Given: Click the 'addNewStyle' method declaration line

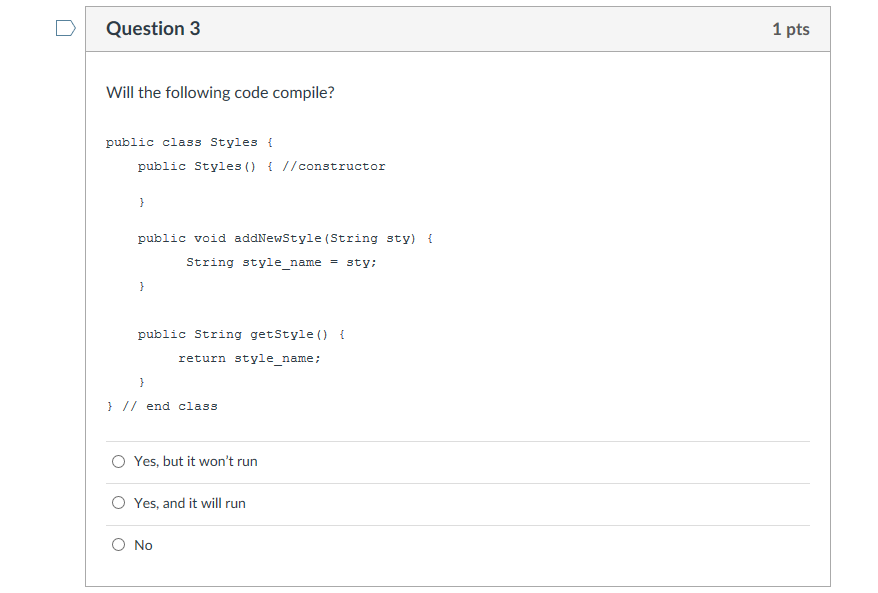Looking at the screenshot, I should coord(284,238).
